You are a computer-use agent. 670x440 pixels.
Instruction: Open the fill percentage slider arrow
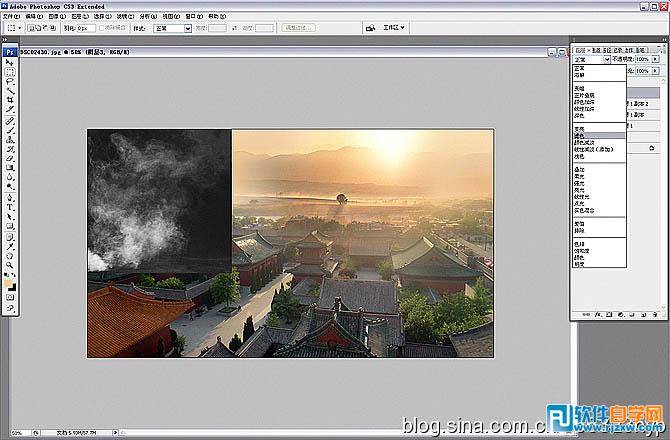[655, 71]
